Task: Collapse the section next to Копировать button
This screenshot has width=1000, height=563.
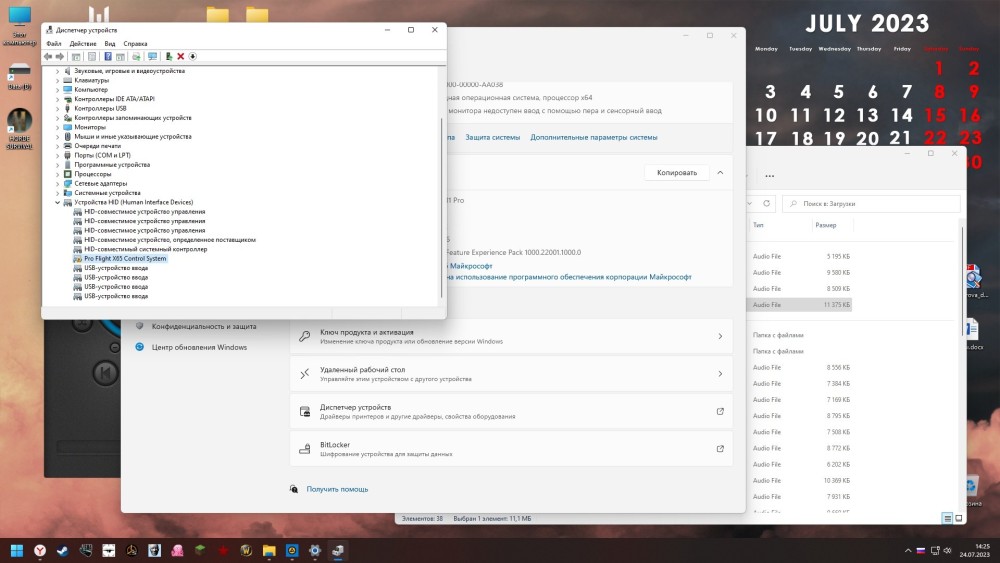Action: (x=720, y=172)
